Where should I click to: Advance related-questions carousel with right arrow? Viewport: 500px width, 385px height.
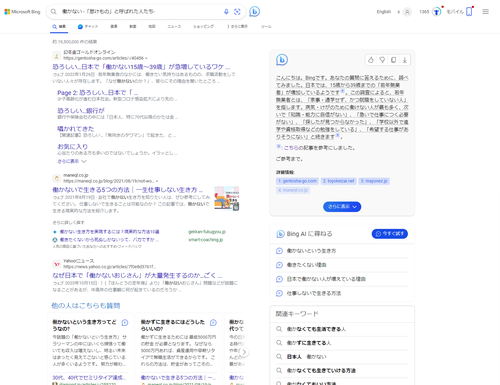pos(244,352)
